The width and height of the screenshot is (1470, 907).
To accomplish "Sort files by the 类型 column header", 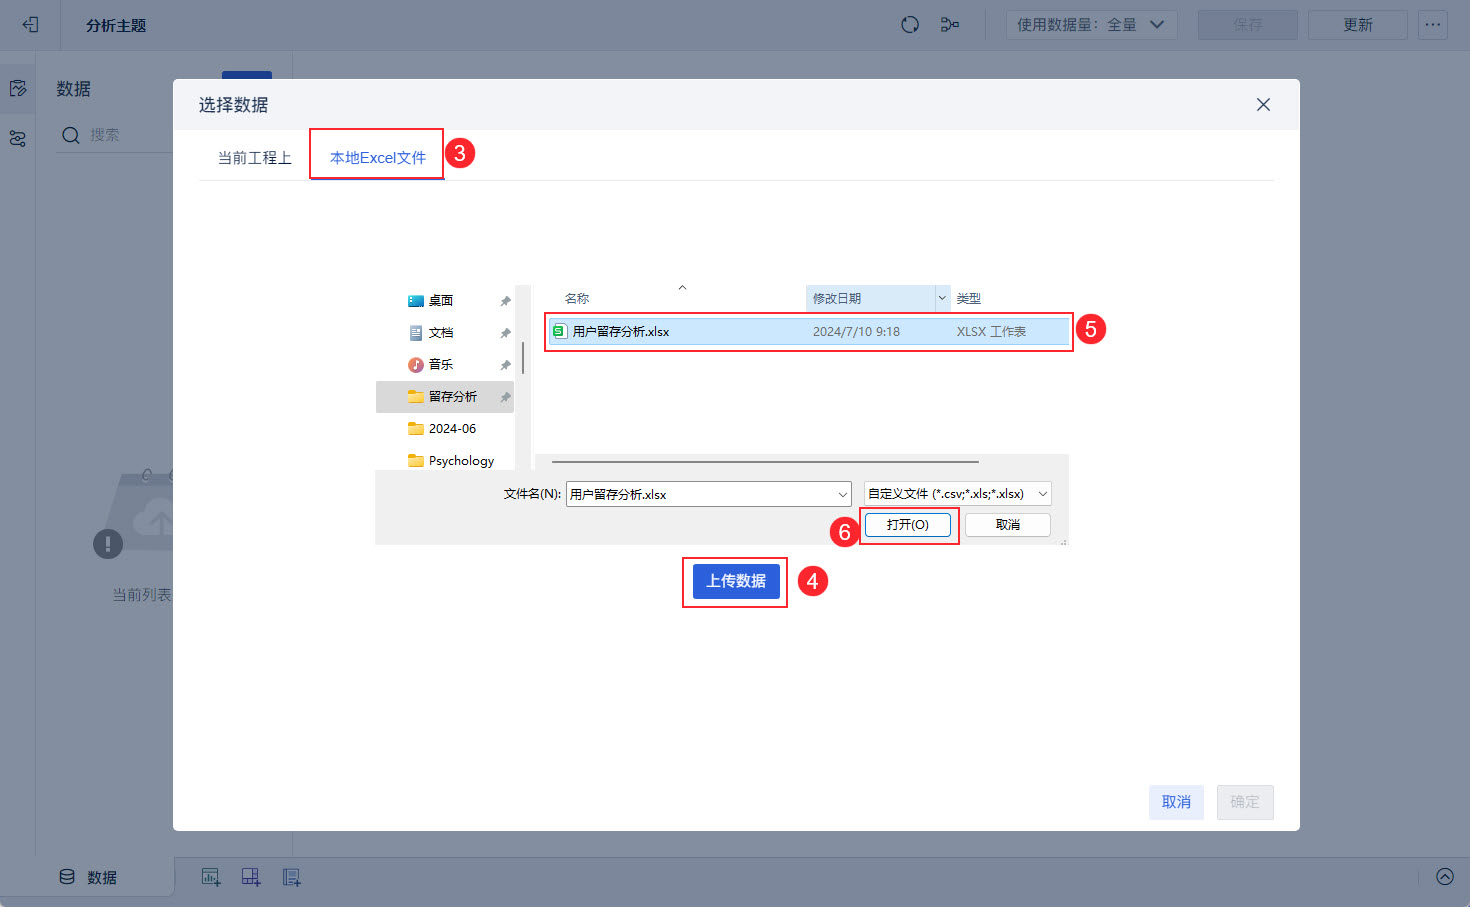I will click(x=969, y=299).
